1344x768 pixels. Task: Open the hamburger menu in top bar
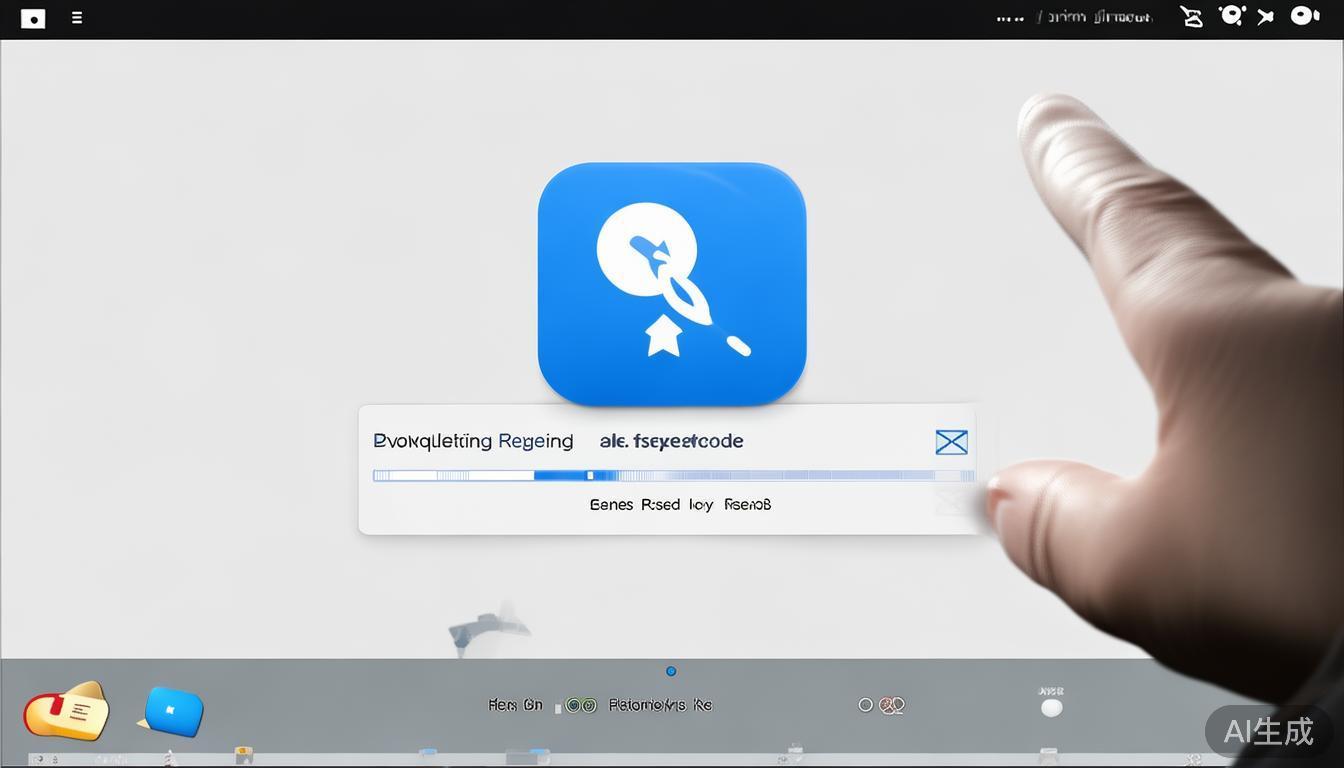(x=77, y=18)
